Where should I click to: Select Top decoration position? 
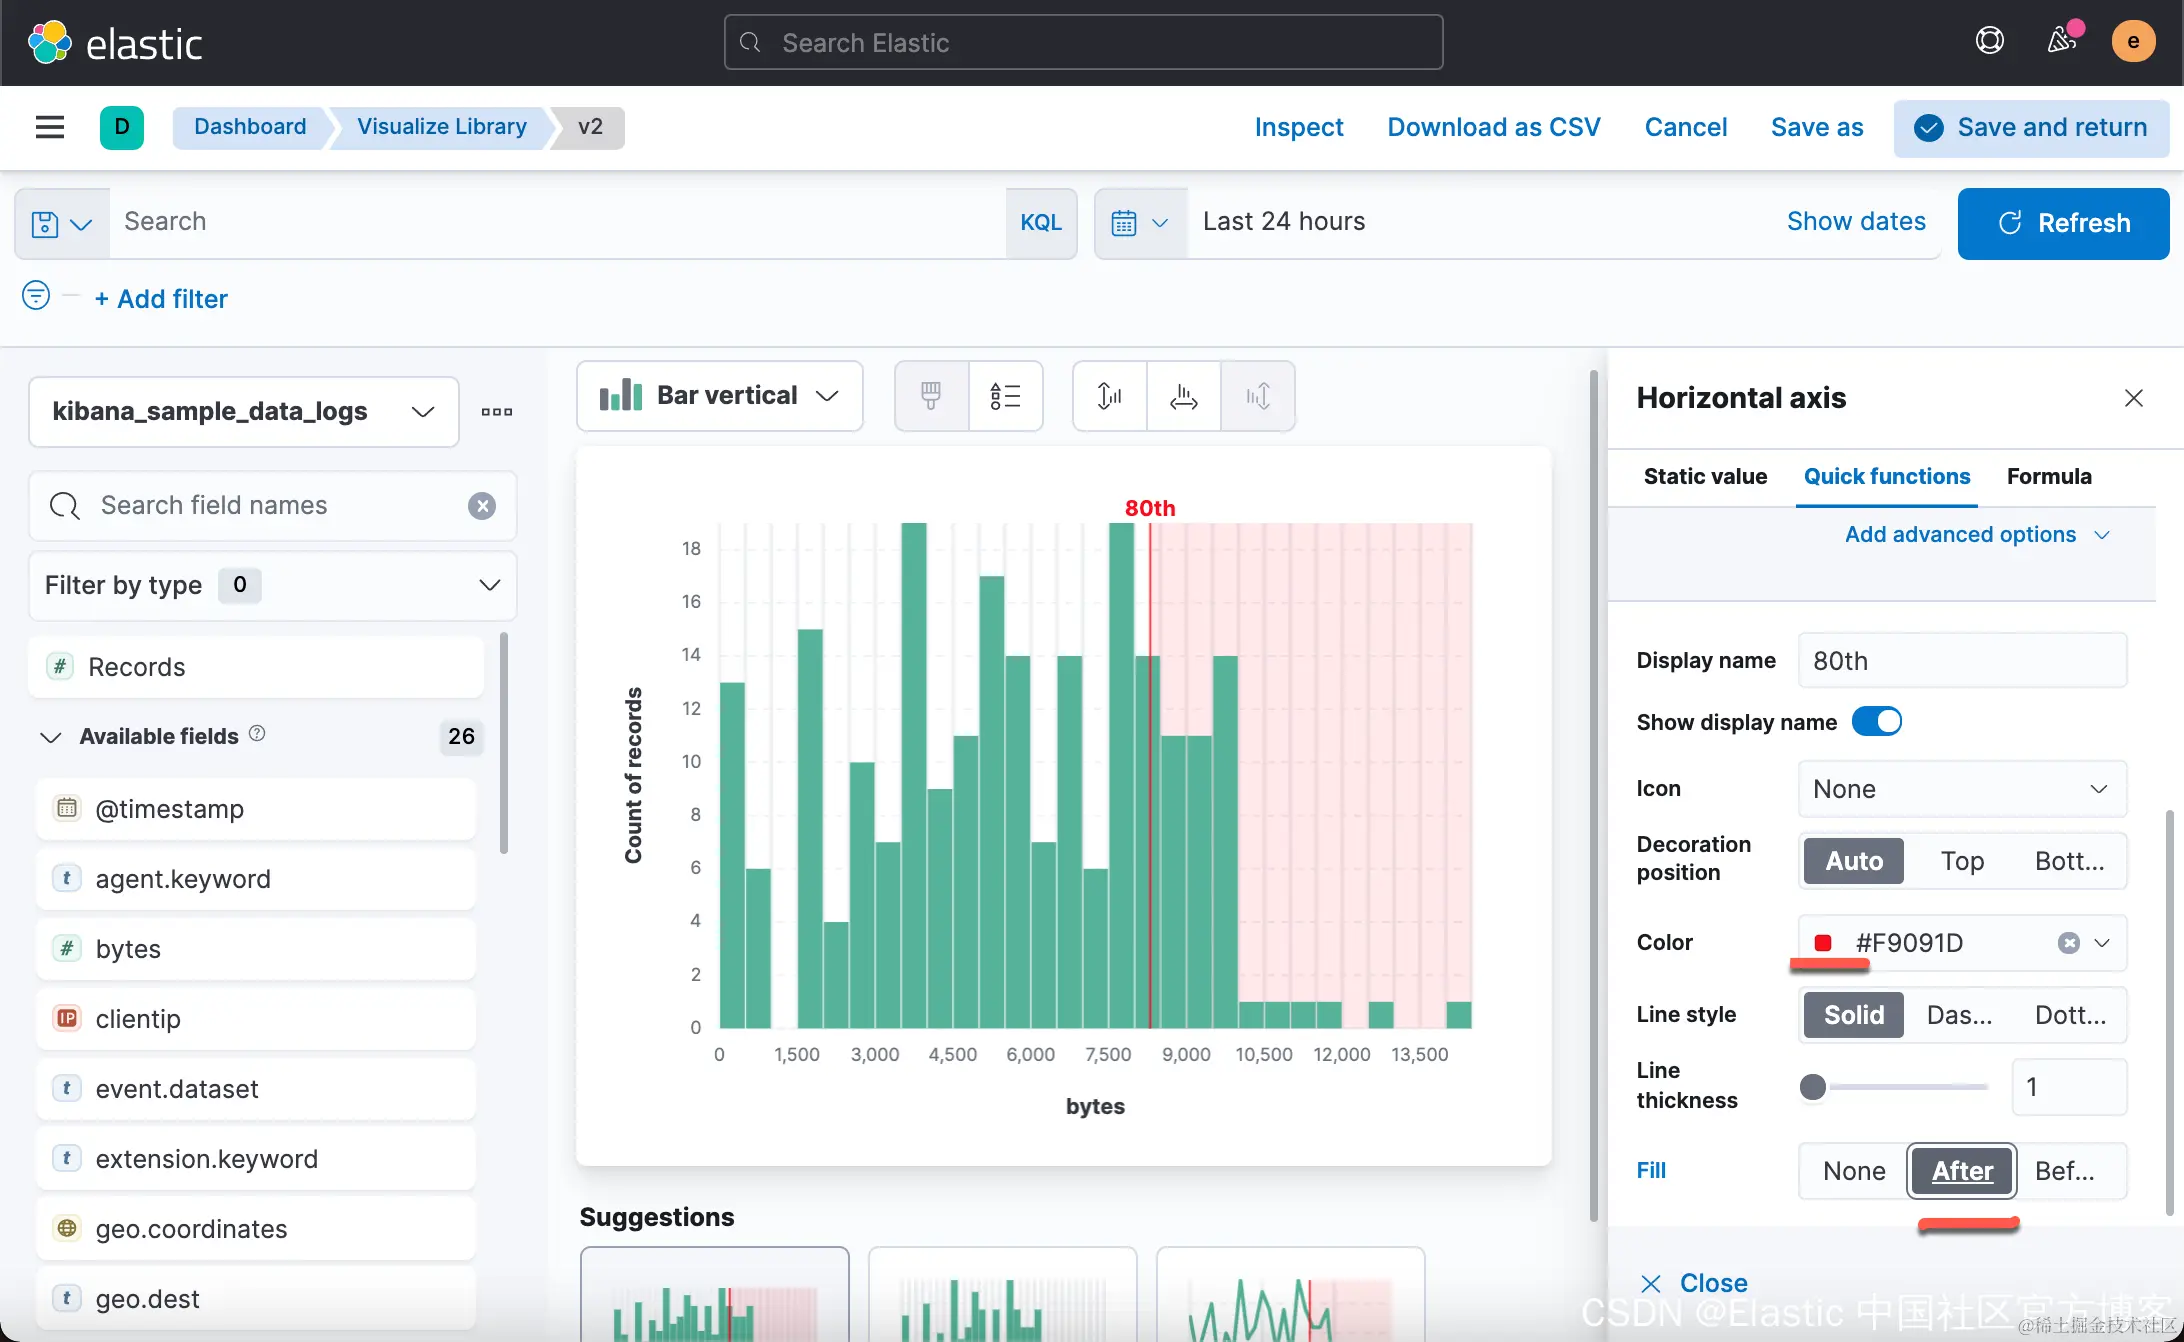point(1961,861)
